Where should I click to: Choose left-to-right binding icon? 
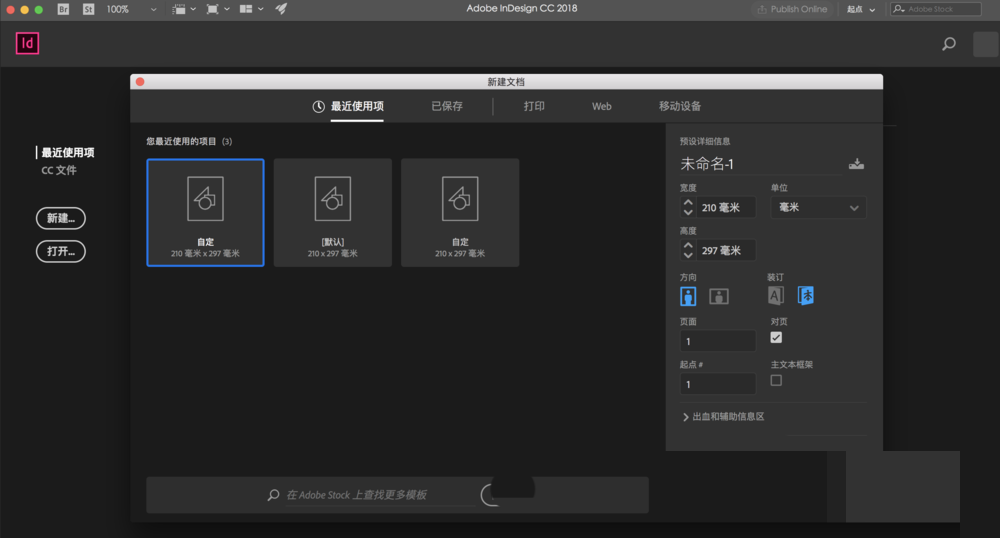[776, 295]
